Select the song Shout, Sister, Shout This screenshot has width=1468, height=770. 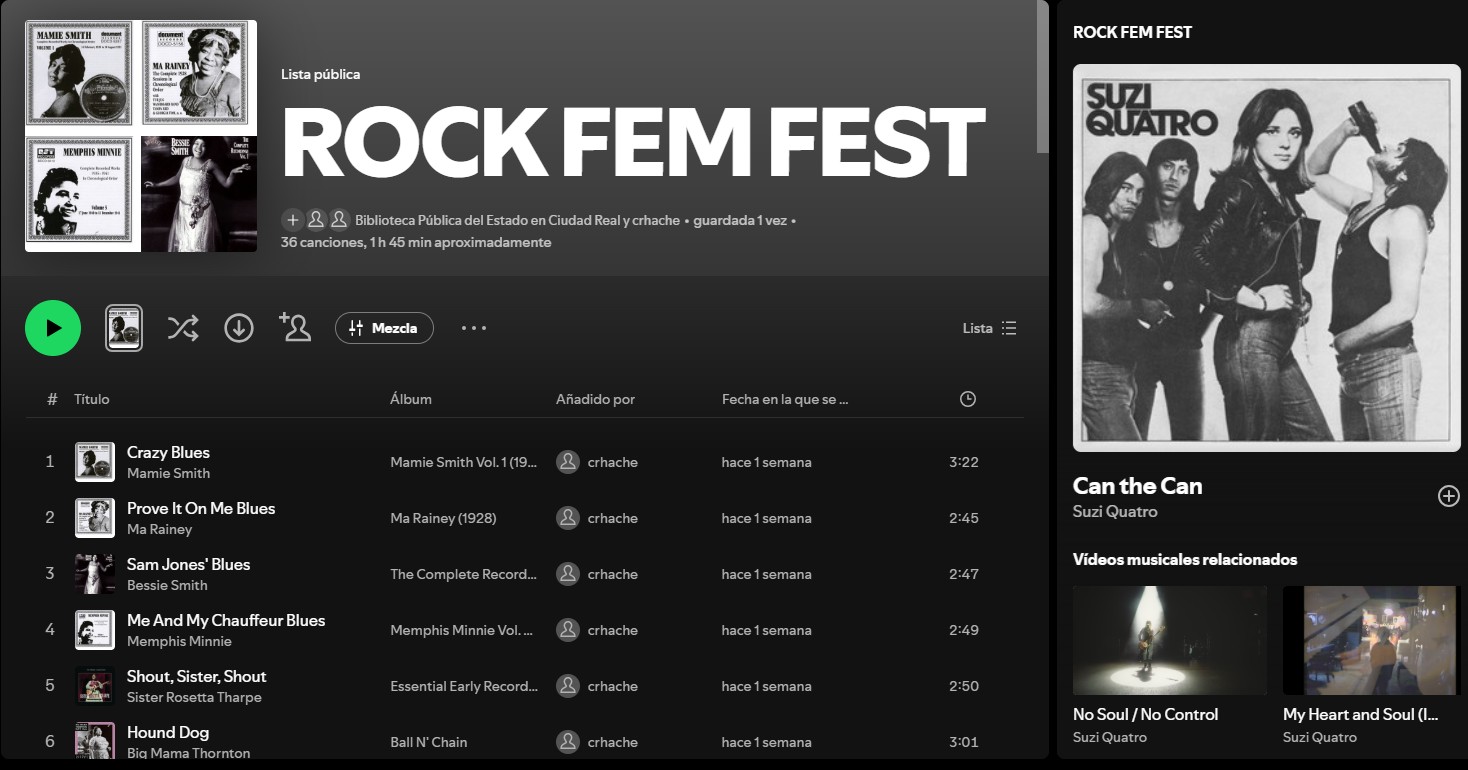pyautogui.click(x=197, y=676)
